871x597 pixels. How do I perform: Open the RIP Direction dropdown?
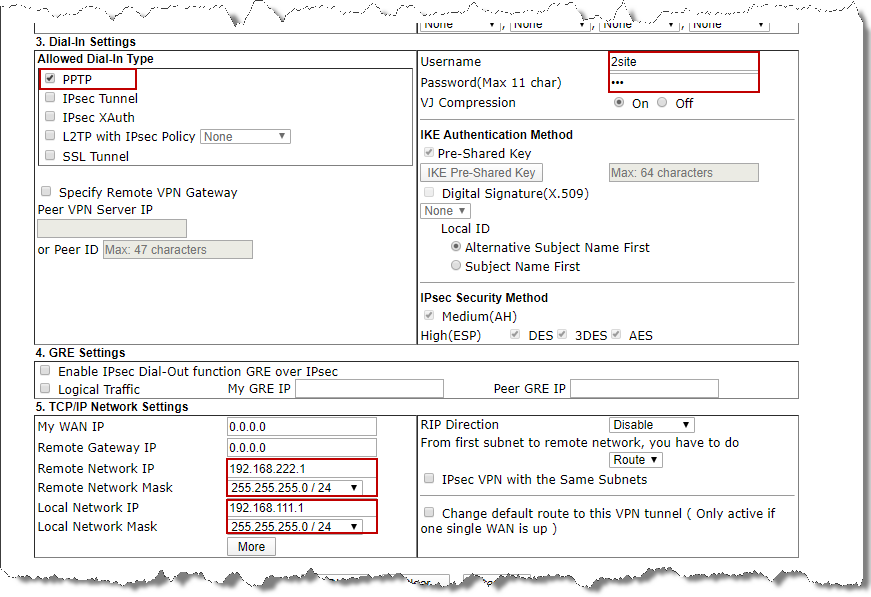click(x=651, y=425)
